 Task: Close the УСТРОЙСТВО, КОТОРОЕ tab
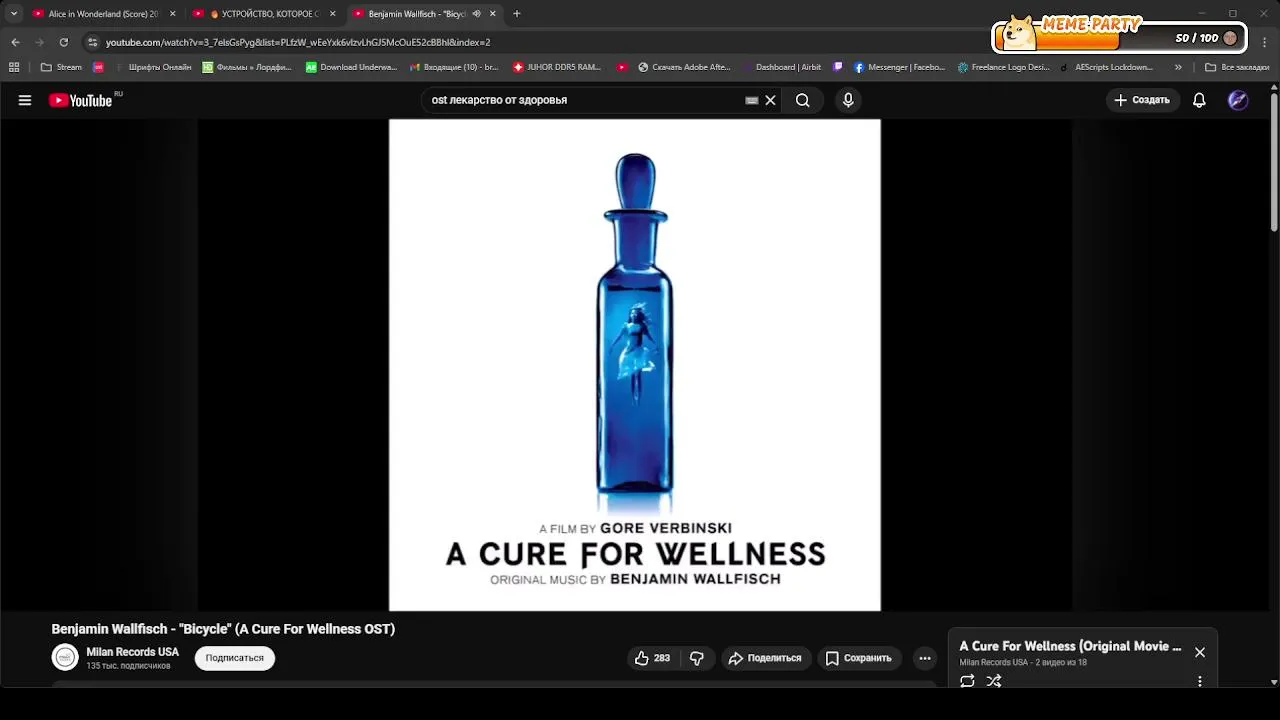click(332, 14)
